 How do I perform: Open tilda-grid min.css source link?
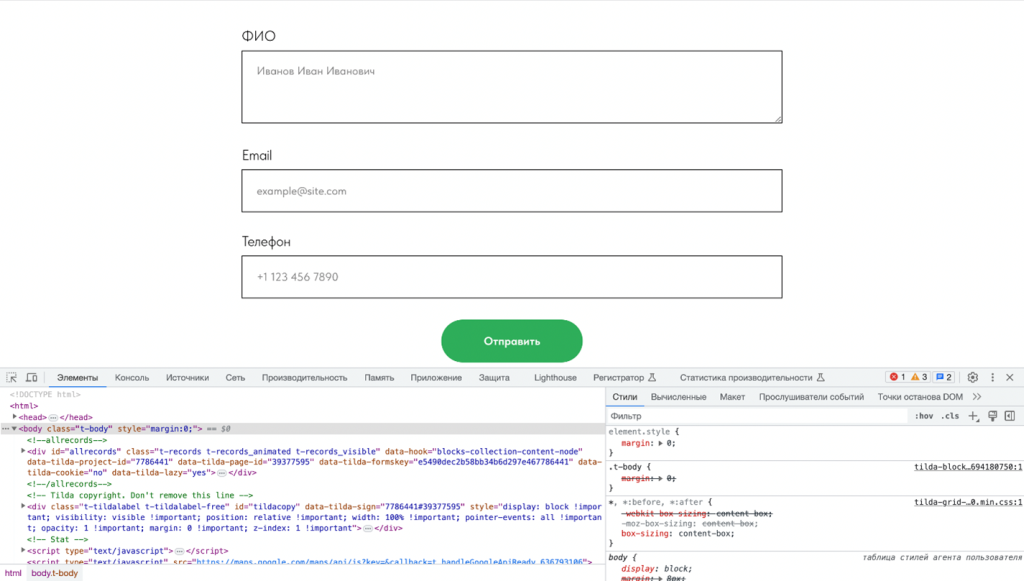tap(968, 502)
